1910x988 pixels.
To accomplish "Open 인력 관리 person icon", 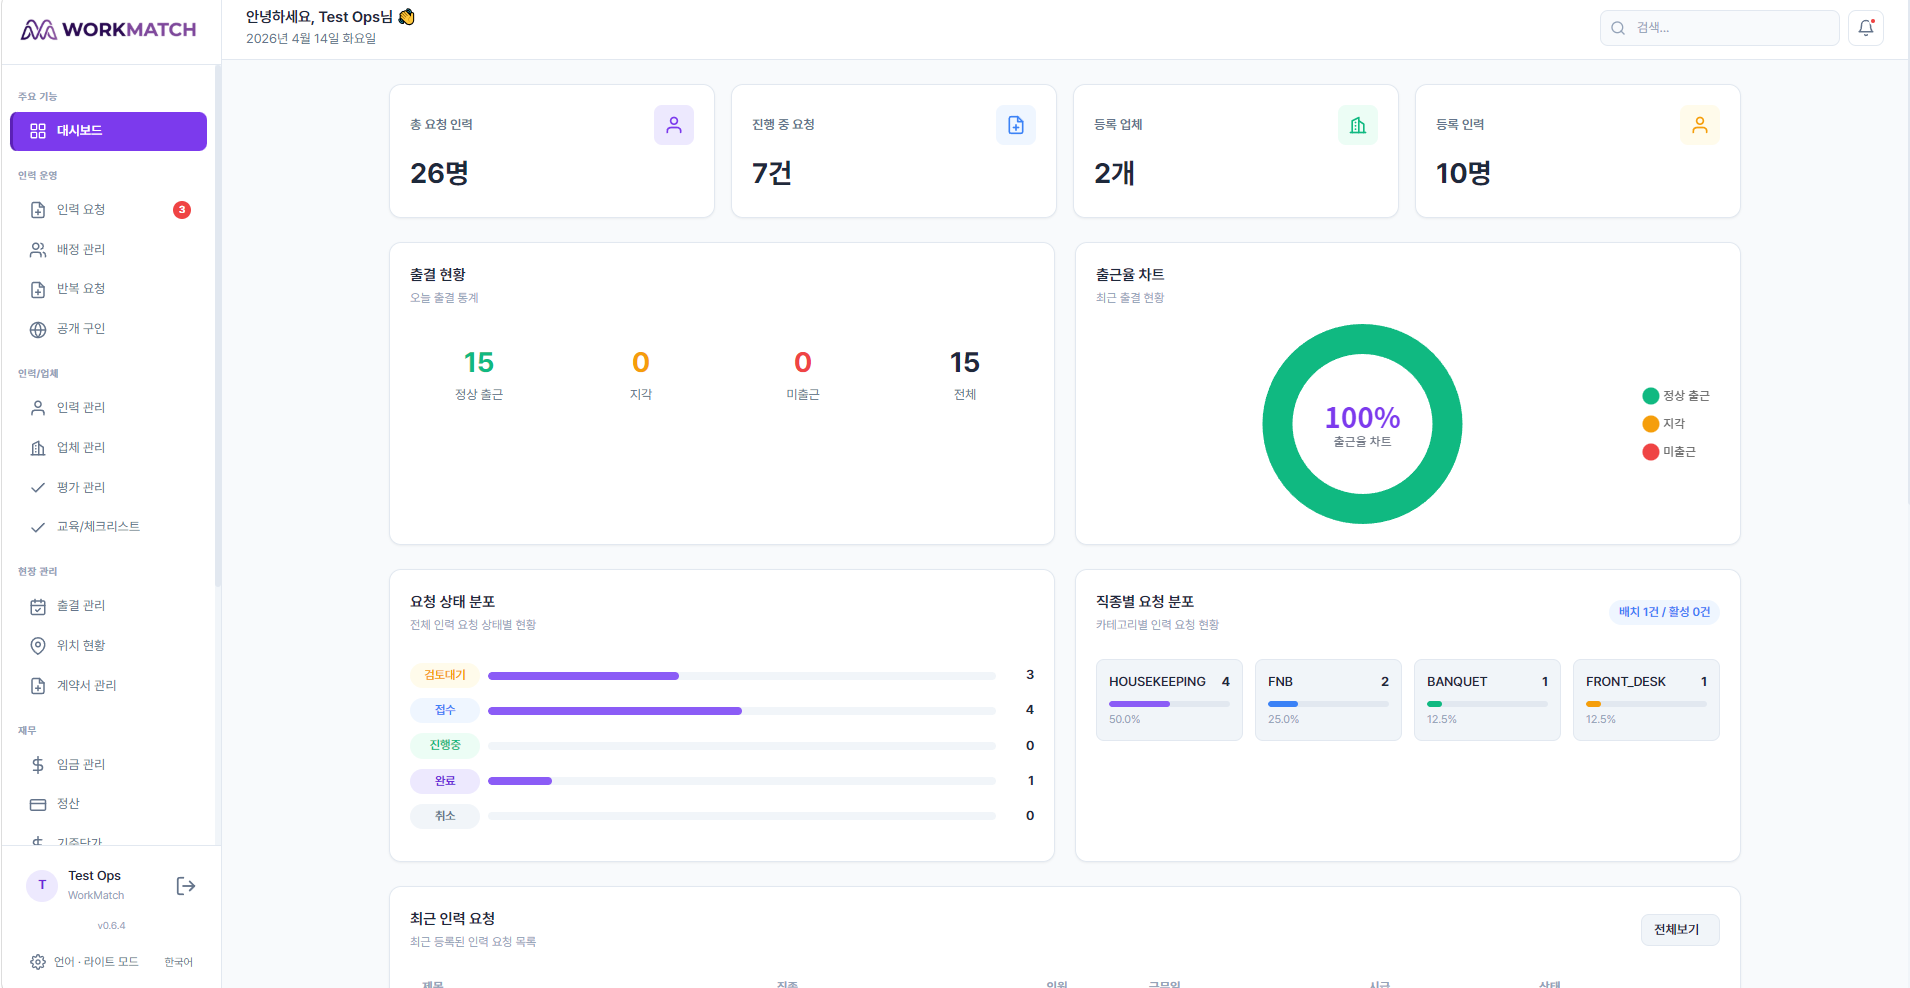I will coord(37,407).
